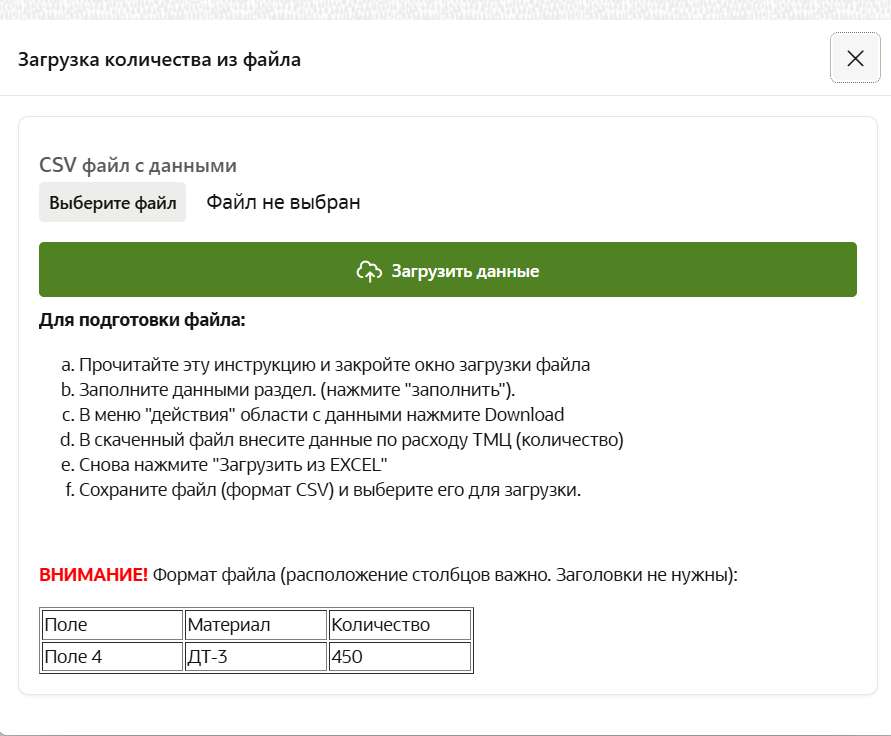Select the "Материал" header cell
Image resolution: width=891 pixels, height=736 pixels.
pyautogui.click(x=256, y=625)
